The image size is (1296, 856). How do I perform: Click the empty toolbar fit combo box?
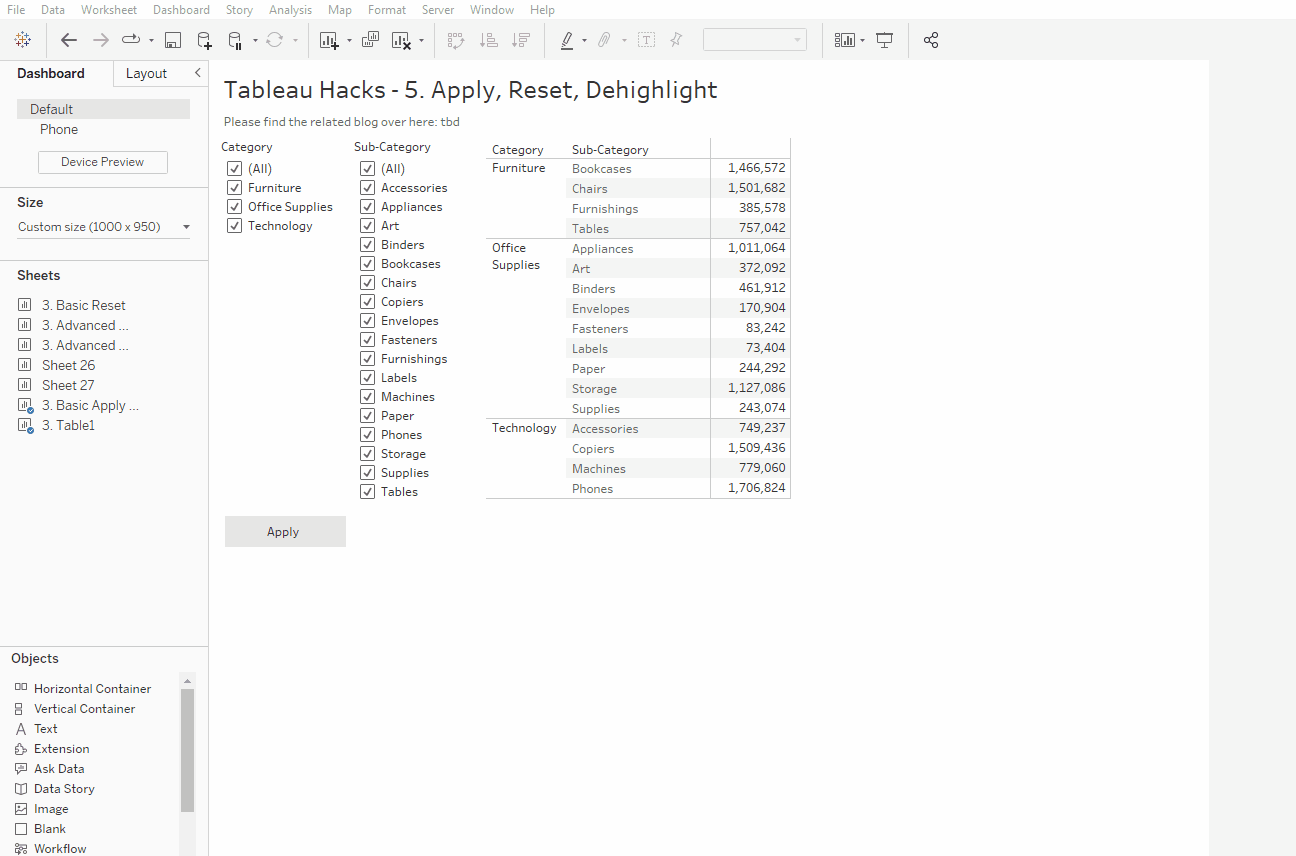click(x=755, y=40)
